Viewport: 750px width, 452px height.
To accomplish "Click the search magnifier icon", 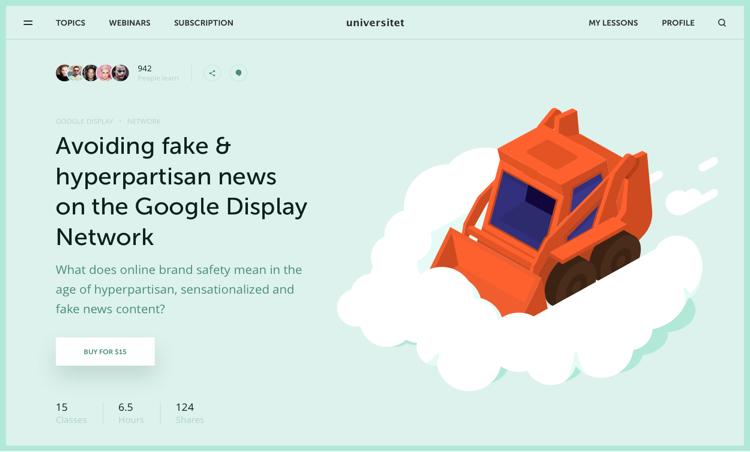I will pyautogui.click(x=722, y=22).
